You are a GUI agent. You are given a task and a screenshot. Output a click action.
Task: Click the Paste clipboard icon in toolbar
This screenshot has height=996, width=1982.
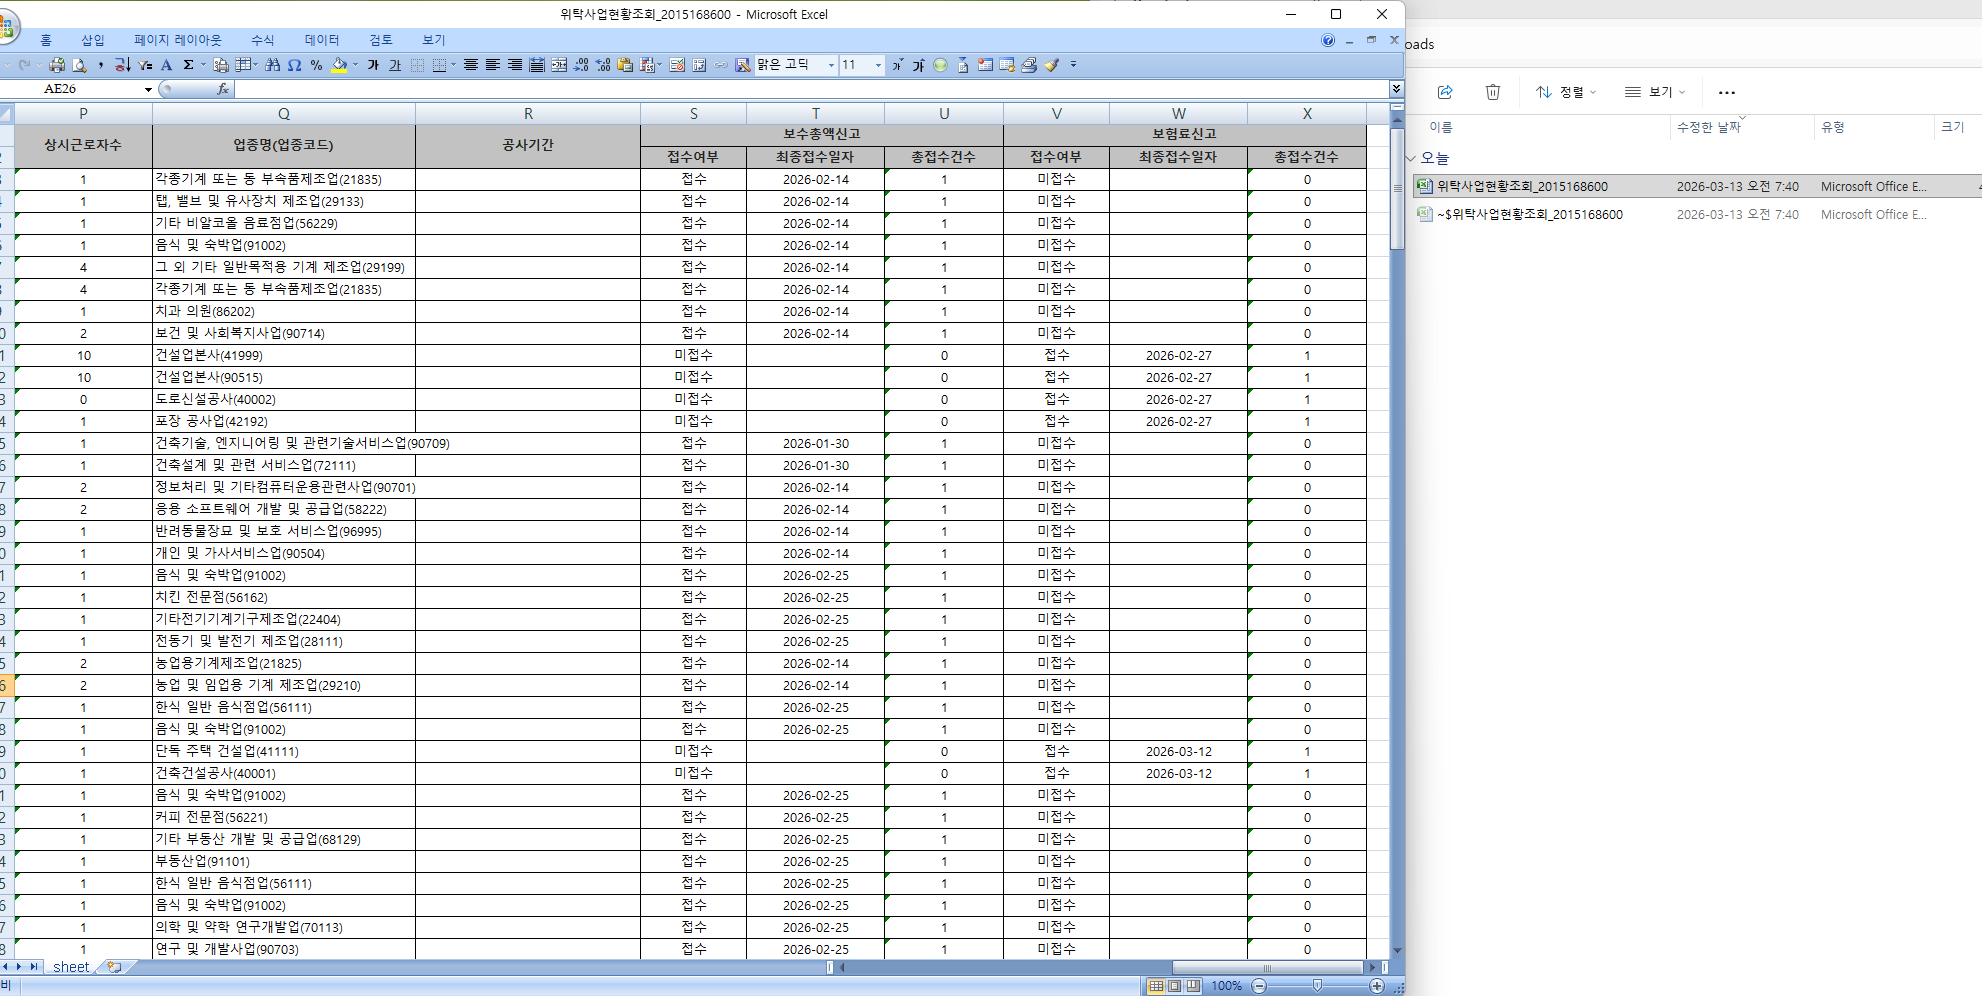click(x=625, y=65)
